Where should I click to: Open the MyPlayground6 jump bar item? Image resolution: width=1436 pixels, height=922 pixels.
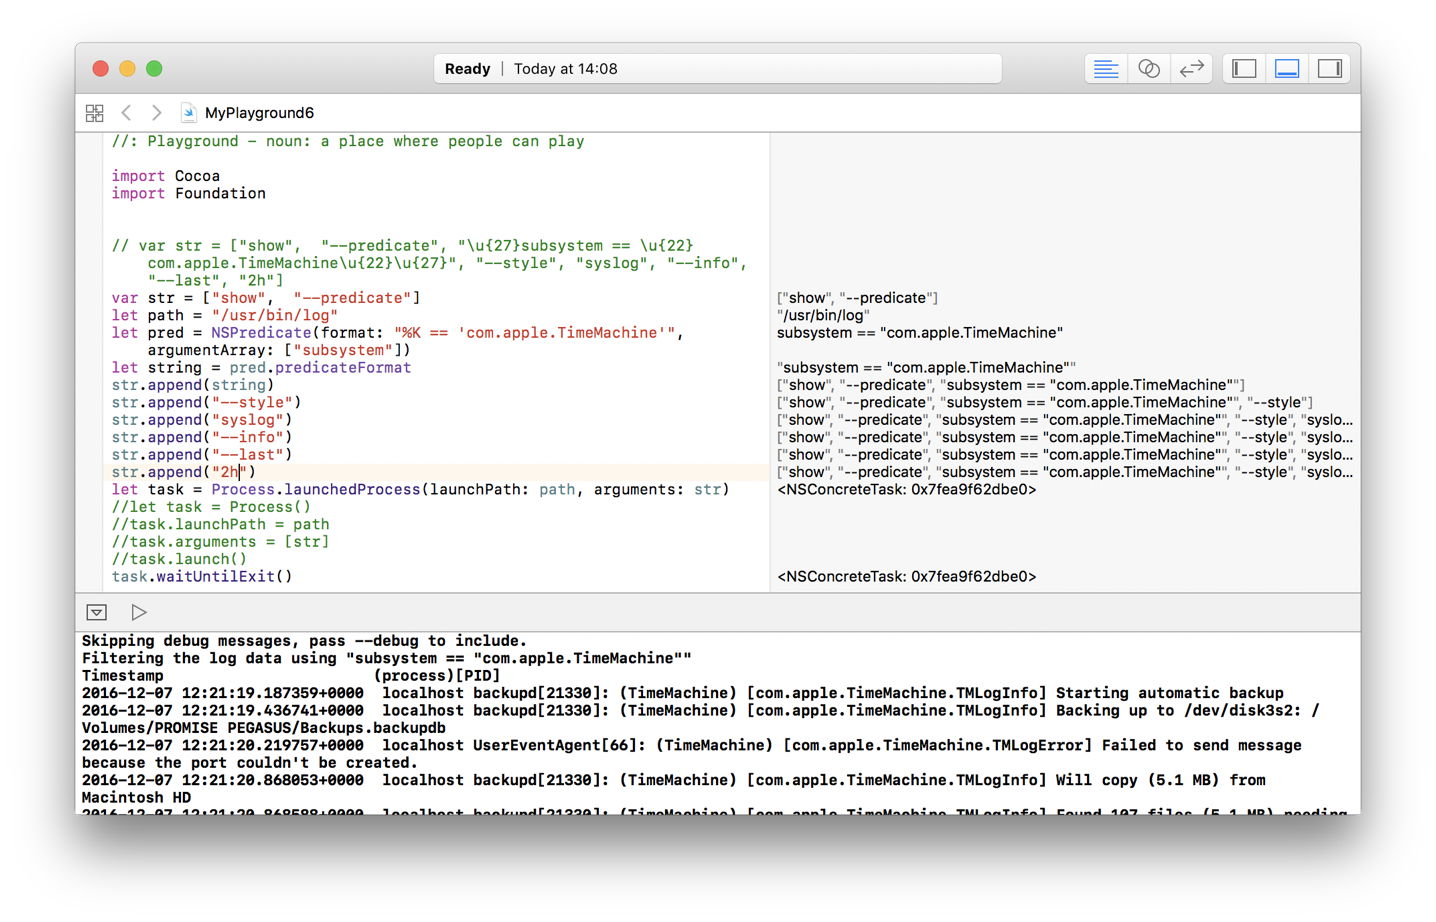click(259, 113)
